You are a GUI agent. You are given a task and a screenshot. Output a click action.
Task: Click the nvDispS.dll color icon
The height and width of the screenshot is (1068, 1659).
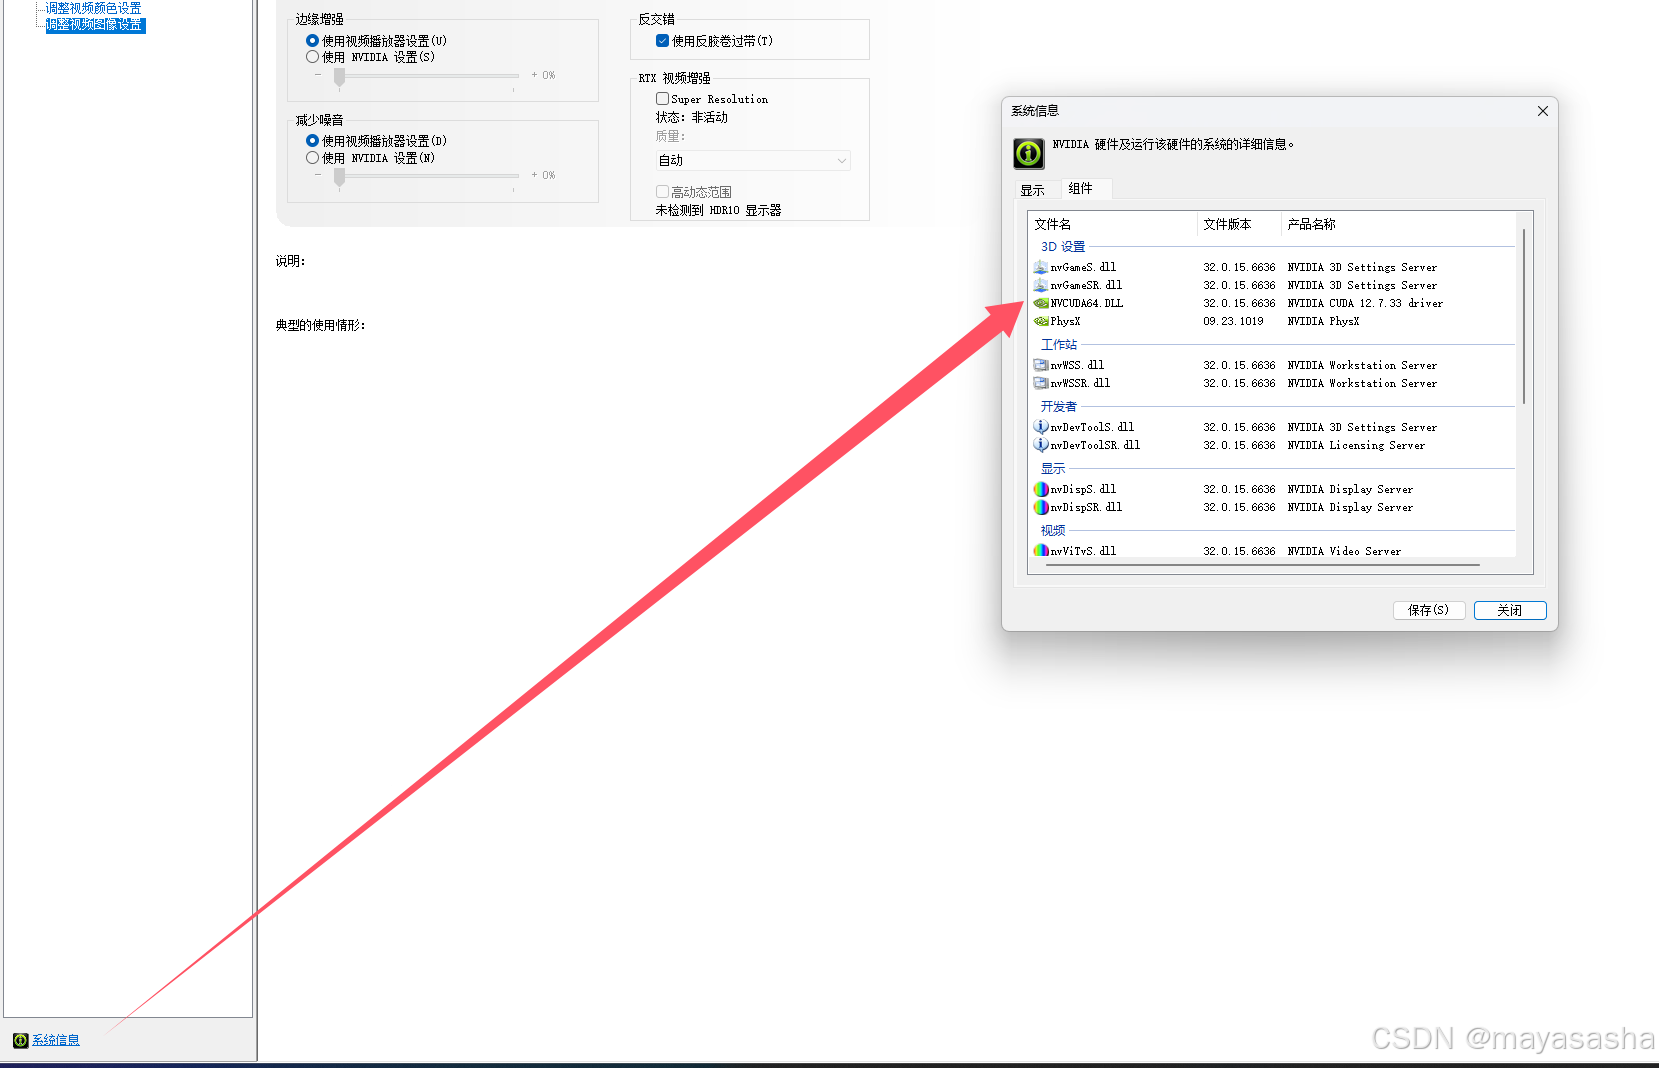click(x=1040, y=489)
